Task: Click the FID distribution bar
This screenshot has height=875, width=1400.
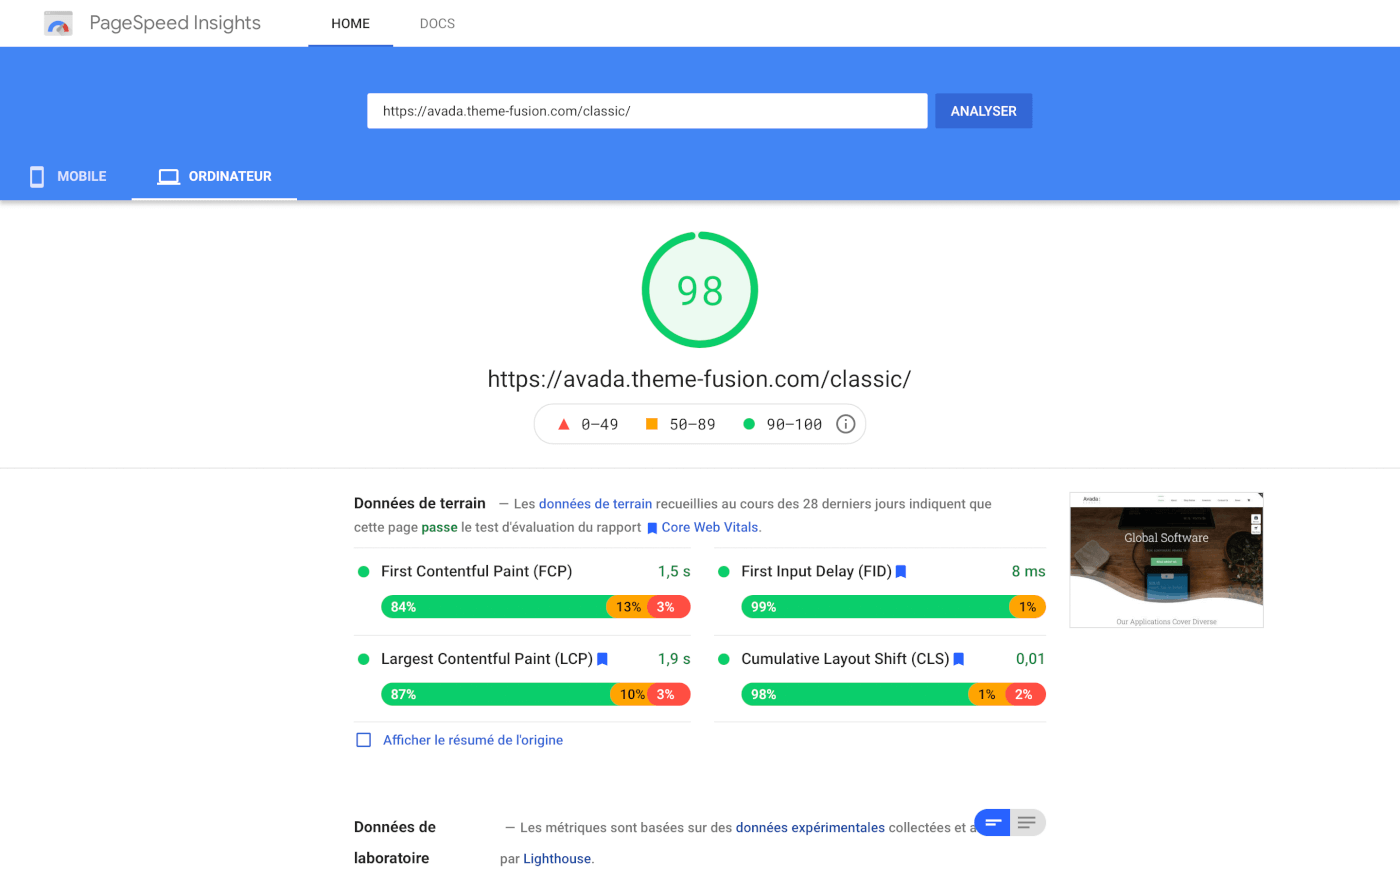Action: point(893,607)
